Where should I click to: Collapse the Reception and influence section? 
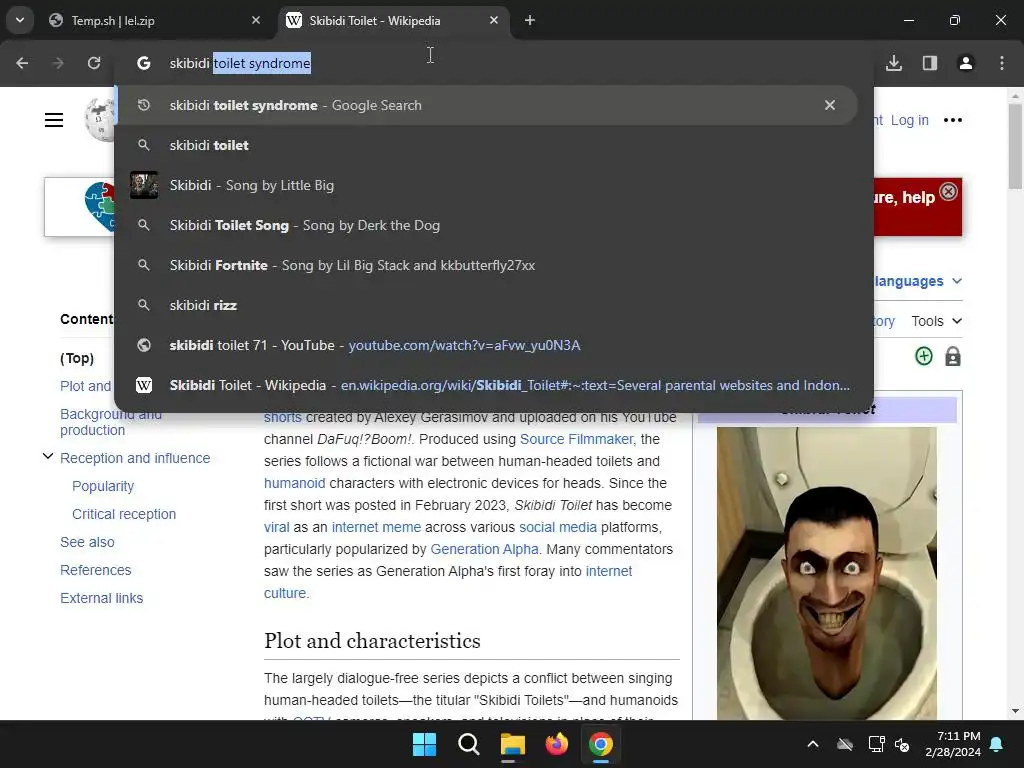(48, 456)
